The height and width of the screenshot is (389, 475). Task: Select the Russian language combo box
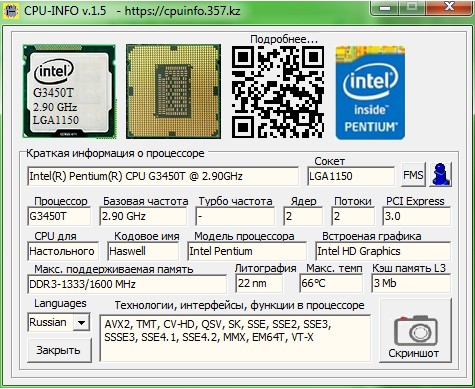click(58, 322)
